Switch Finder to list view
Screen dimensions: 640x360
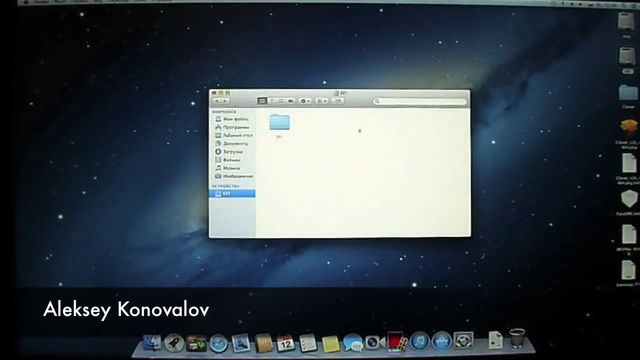point(272,101)
